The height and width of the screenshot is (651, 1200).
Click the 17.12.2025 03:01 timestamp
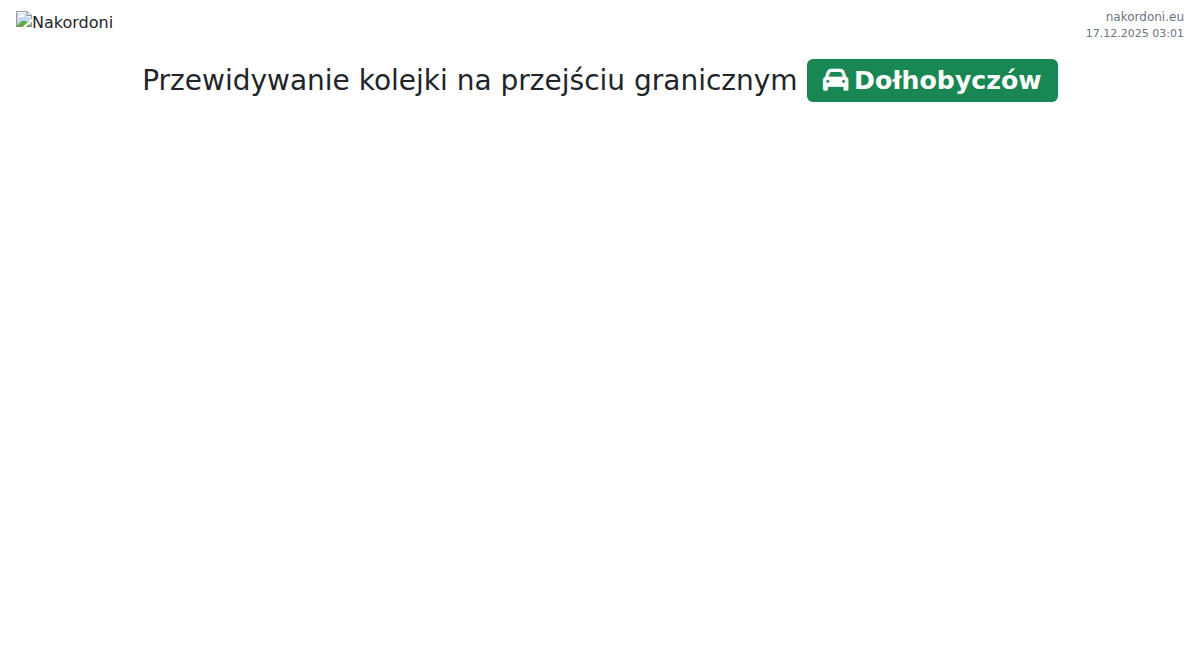click(x=1134, y=33)
